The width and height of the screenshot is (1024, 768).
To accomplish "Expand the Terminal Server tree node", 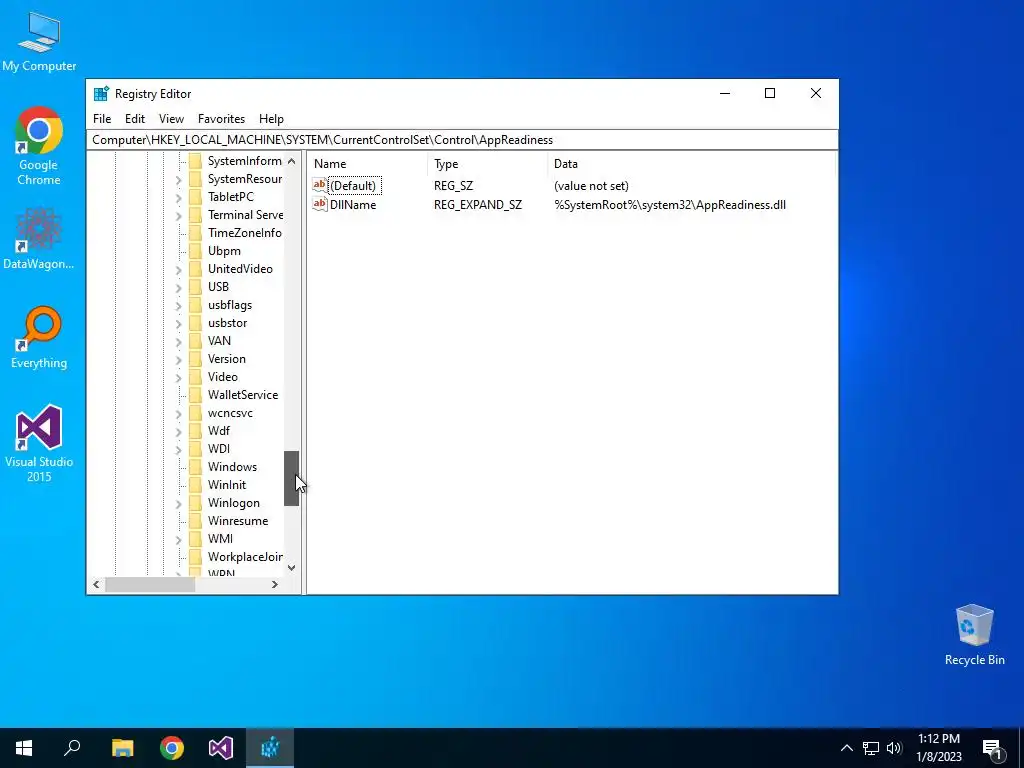I will point(178,216).
